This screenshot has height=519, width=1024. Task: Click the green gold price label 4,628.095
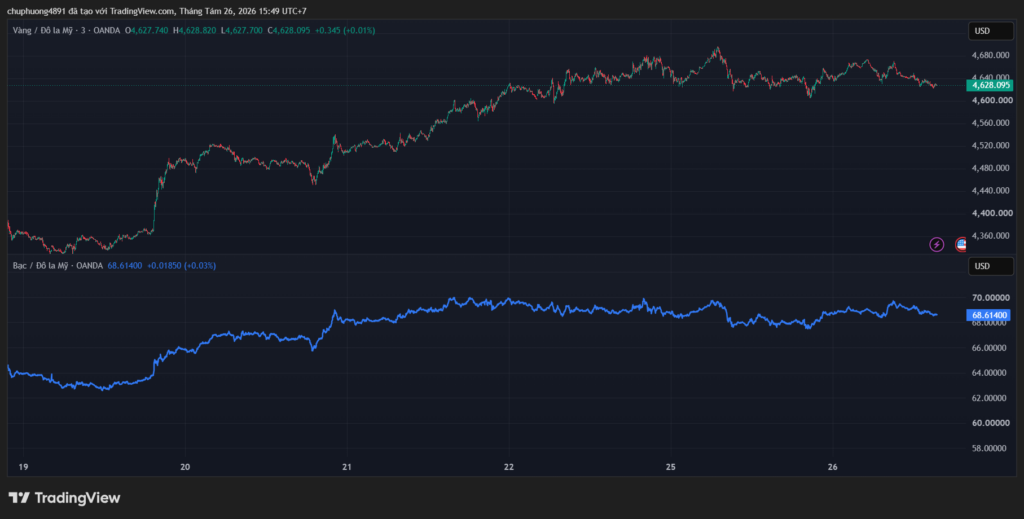[x=990, y=85]
